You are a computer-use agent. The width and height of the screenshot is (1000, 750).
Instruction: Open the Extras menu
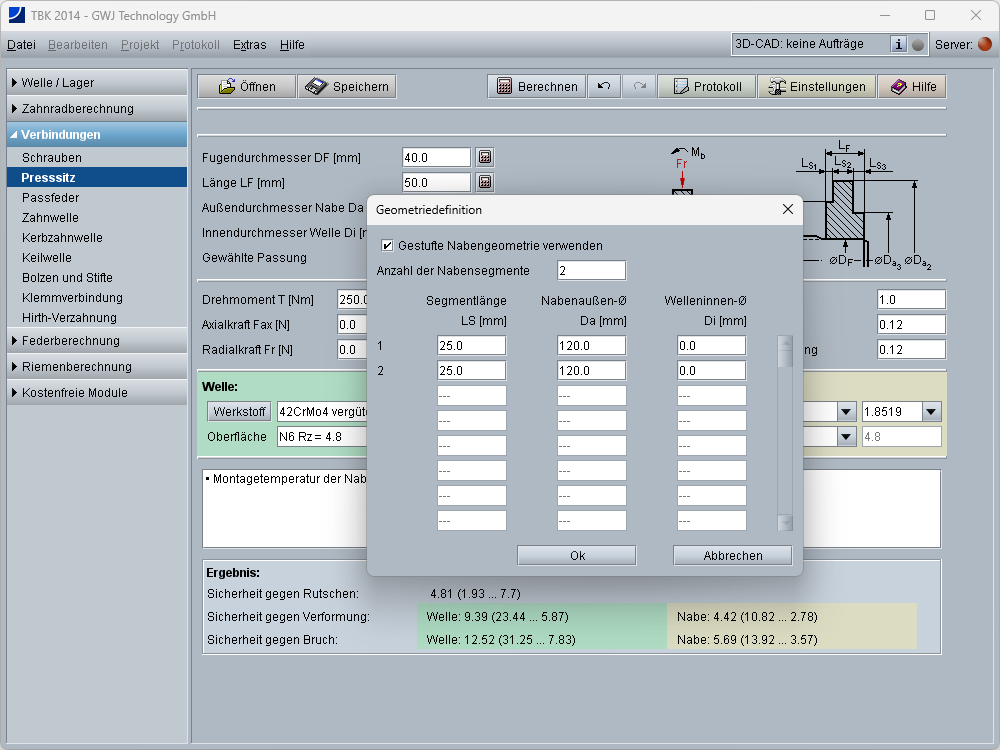point(250,45)
